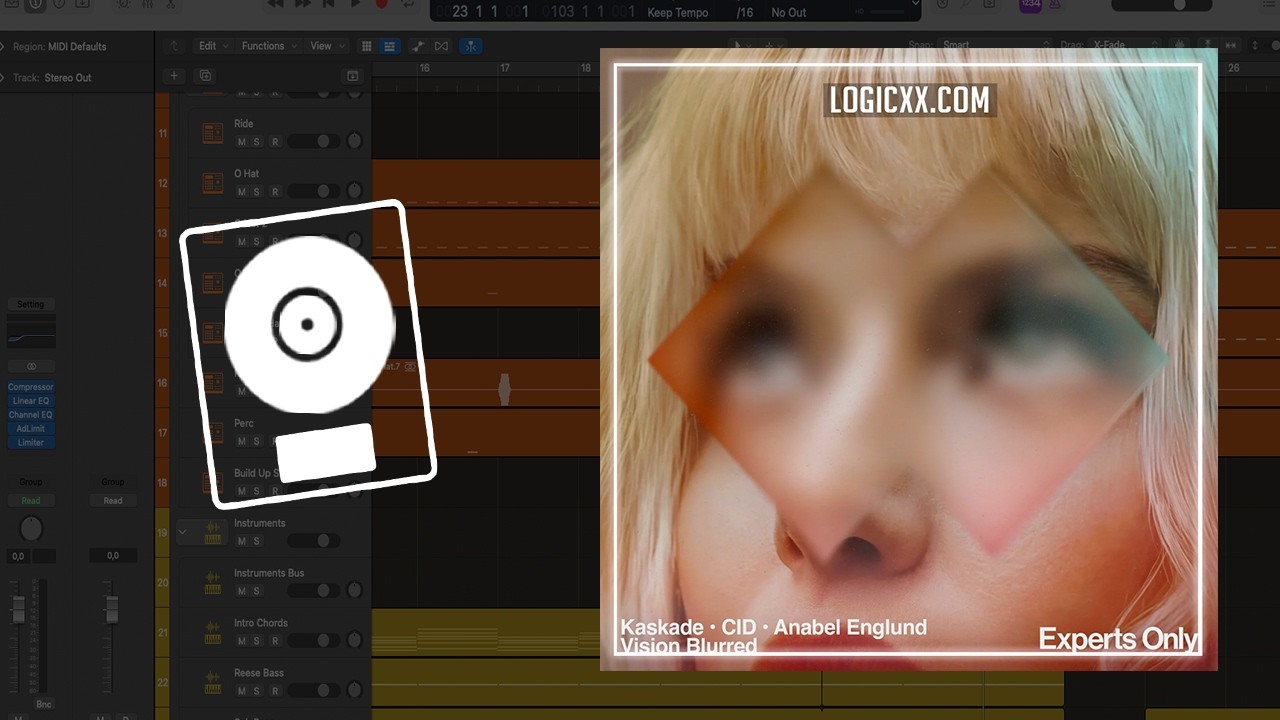This screenshot has width=1280, height=720.
Task: Open the Compressor plug-in slot
Action: [31, 387]
